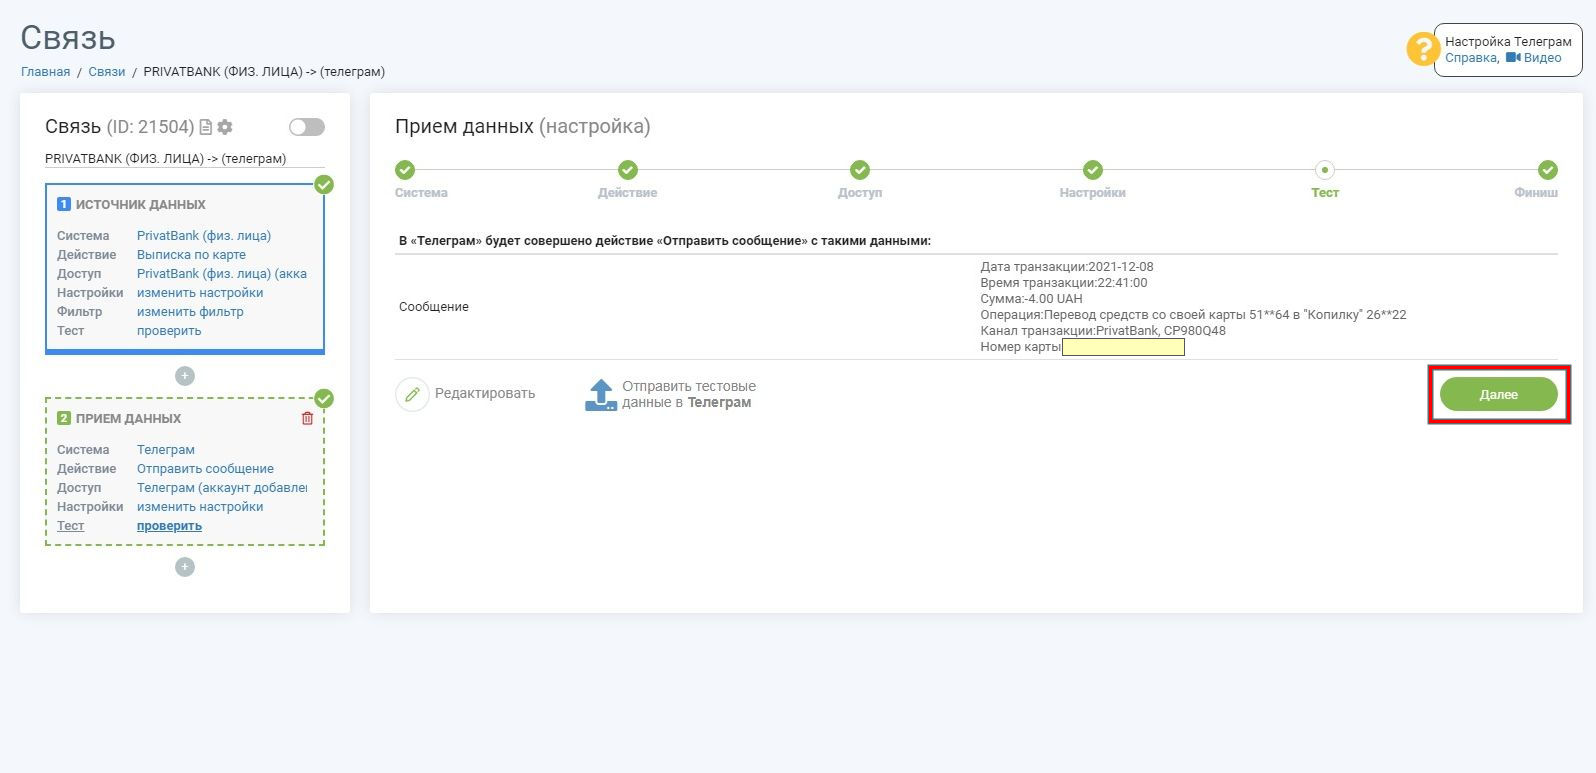
Task: Go to the Доступ step checkmark
Action: pos(860,170)
